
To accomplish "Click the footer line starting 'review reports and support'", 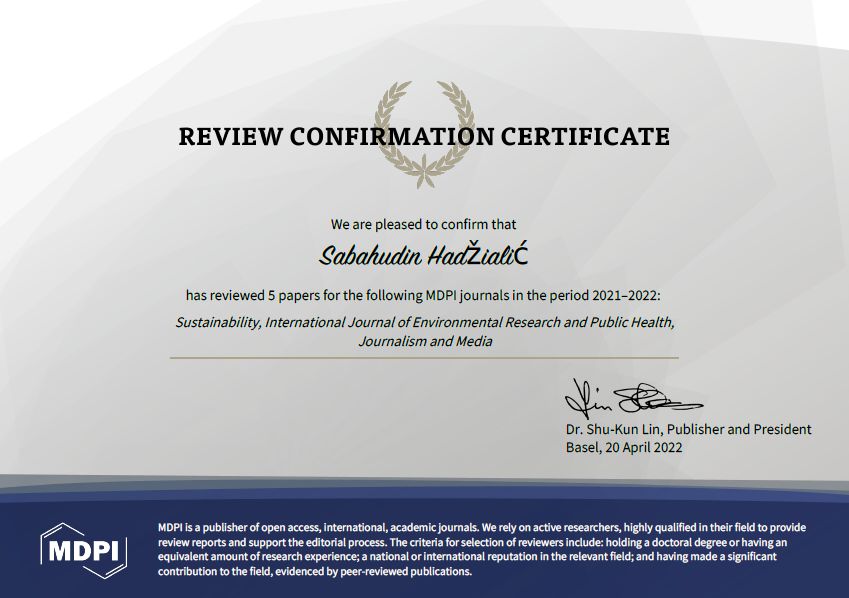I will coord(472,542).
